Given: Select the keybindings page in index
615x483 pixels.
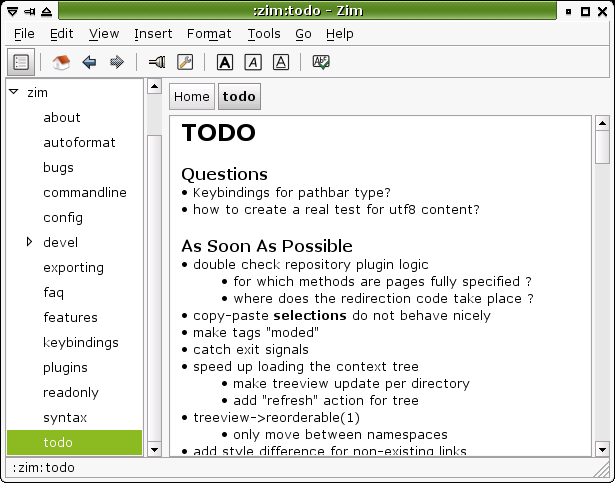Looking at the screenshot, I should (x=80, y=342).
